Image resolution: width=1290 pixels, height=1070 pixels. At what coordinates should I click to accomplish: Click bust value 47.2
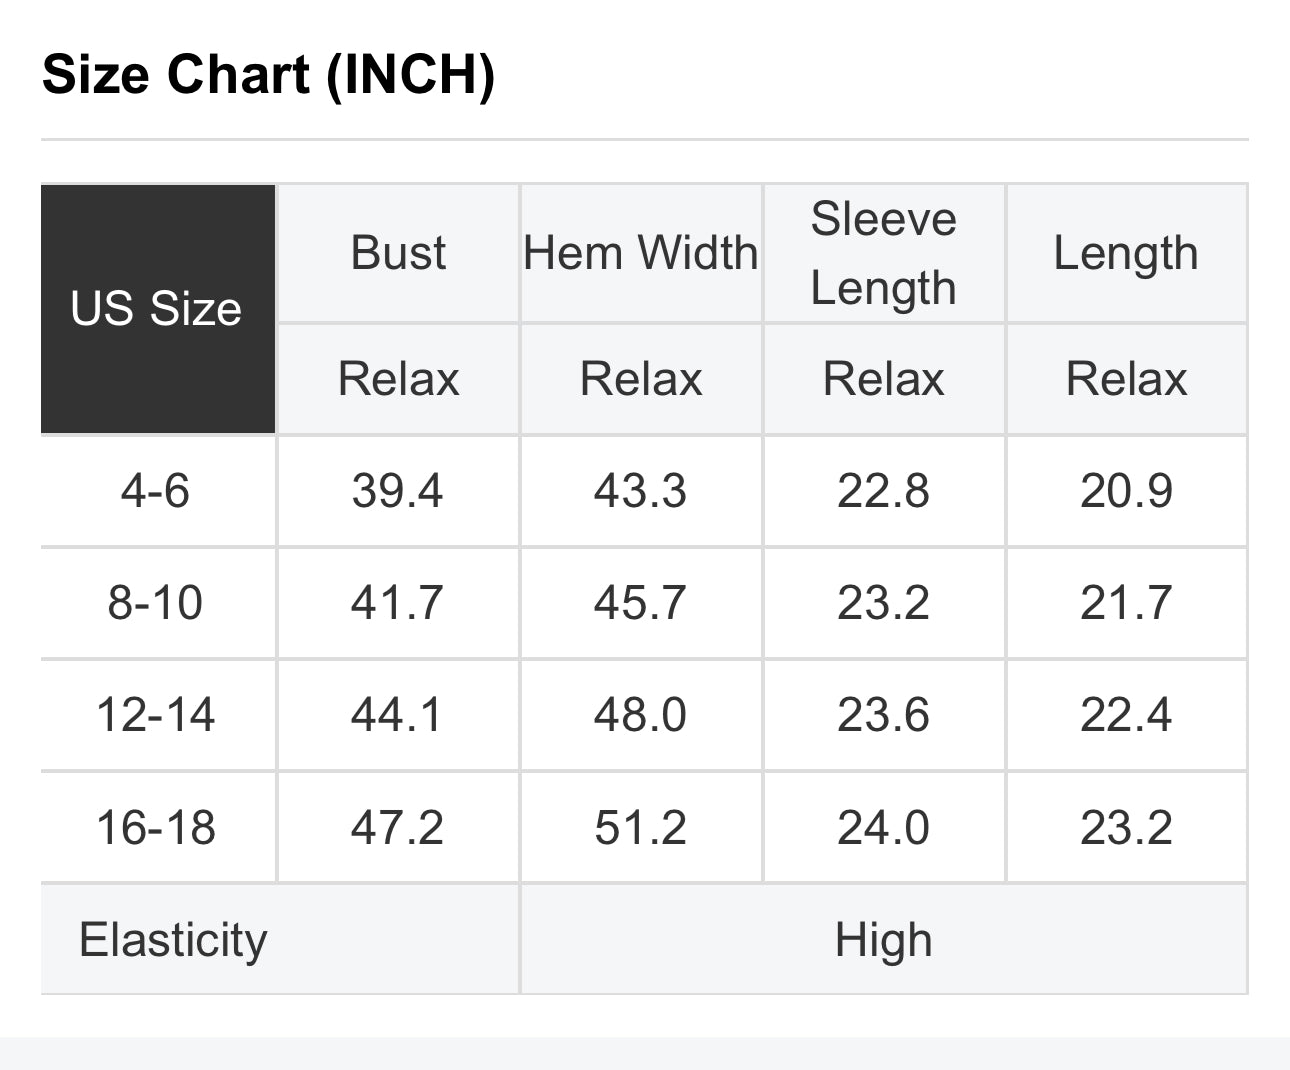(x=397, y=828)
